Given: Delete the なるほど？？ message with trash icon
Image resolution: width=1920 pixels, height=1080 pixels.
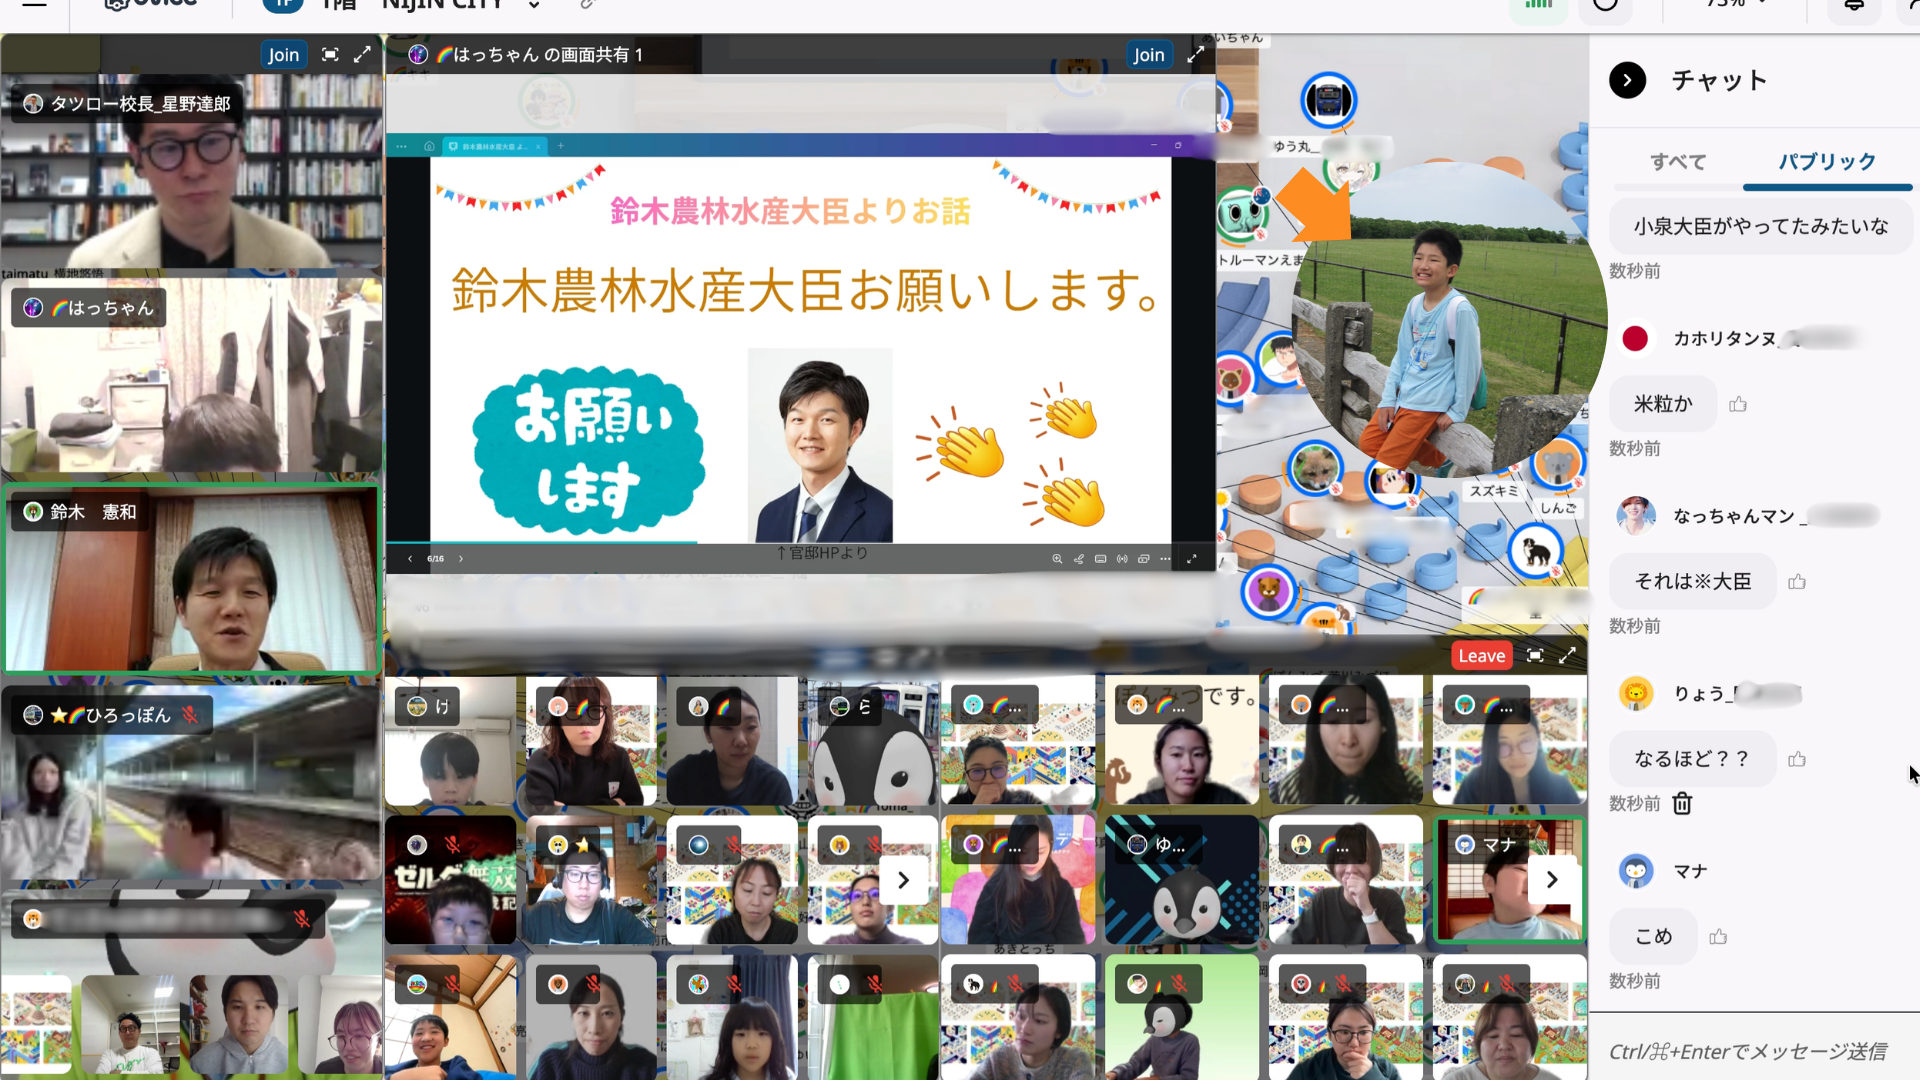Looking at the screenshot, I should [1682, 803].
